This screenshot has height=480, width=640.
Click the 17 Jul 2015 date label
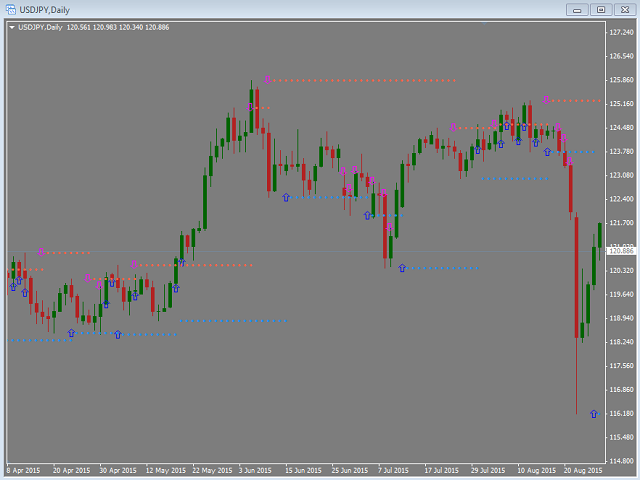442,470
